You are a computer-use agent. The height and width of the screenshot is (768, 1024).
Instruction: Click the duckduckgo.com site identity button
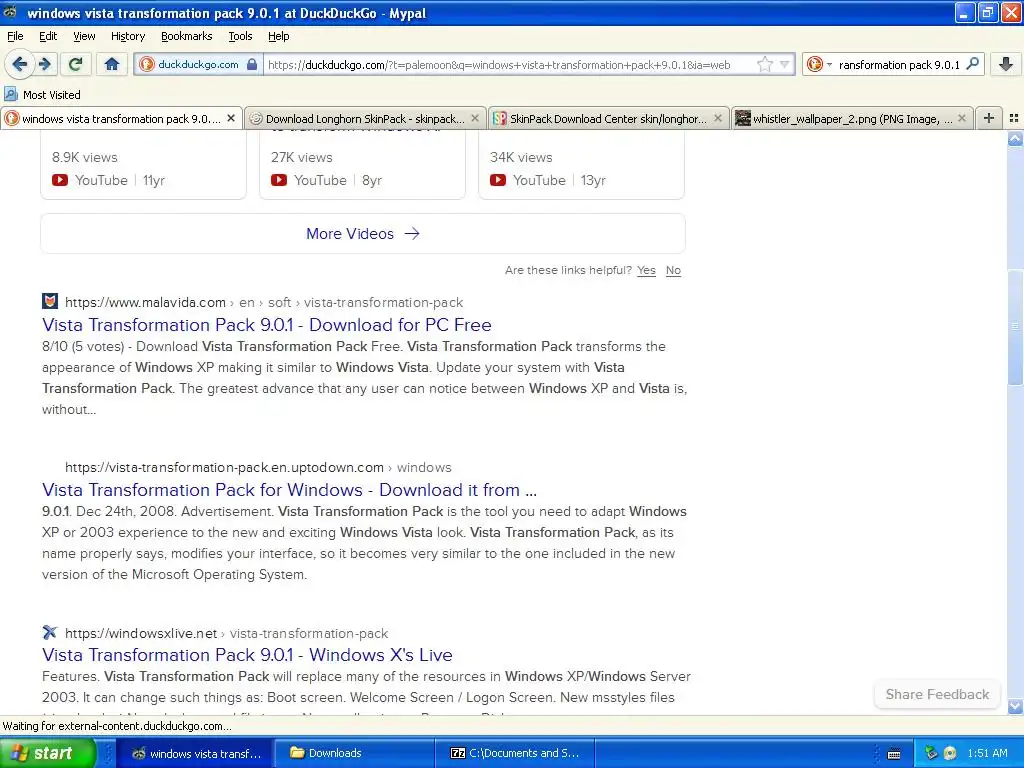tap(198, 64)
